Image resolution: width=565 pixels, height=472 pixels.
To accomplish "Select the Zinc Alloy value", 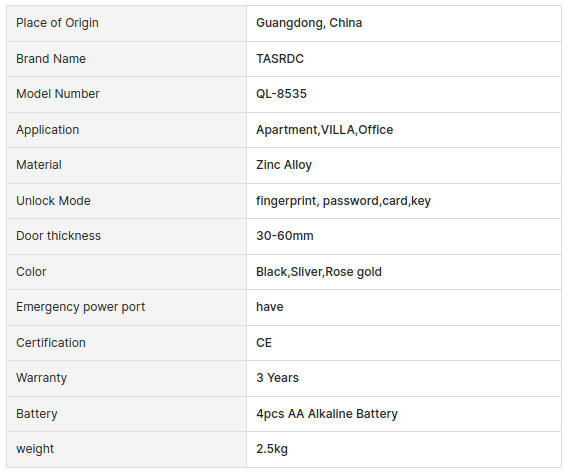I will 284,165.
